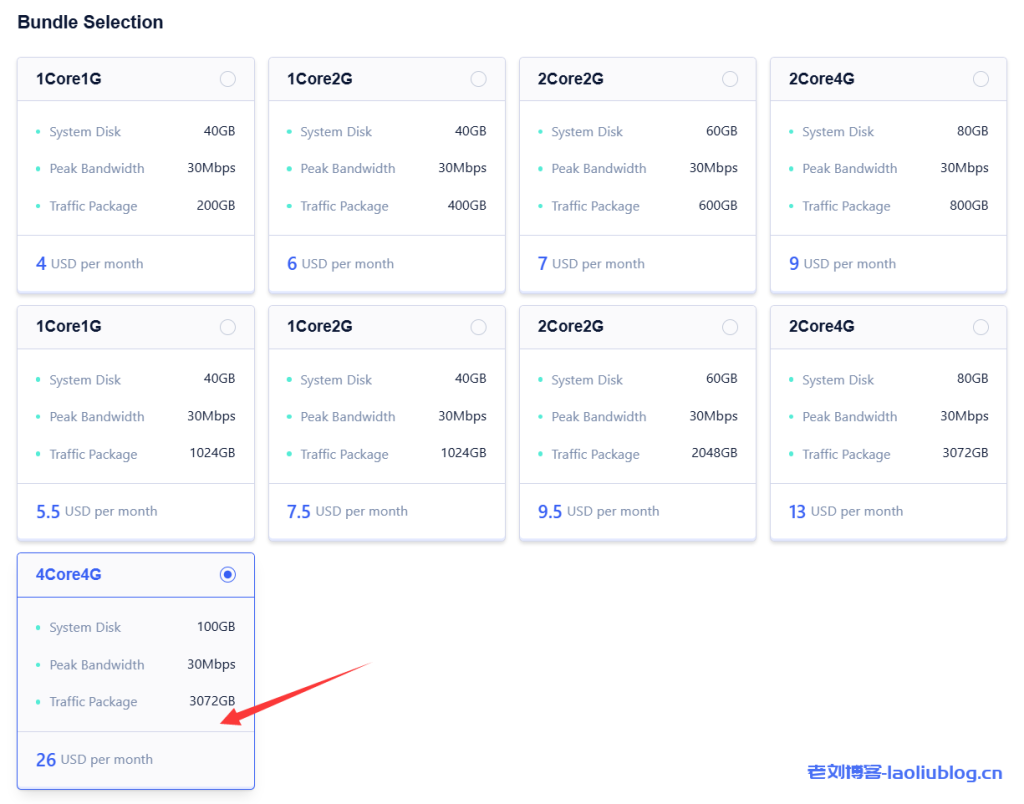Pick the 1Core1G radio button for 5.5 USD bundle

(x=228, y=327)
